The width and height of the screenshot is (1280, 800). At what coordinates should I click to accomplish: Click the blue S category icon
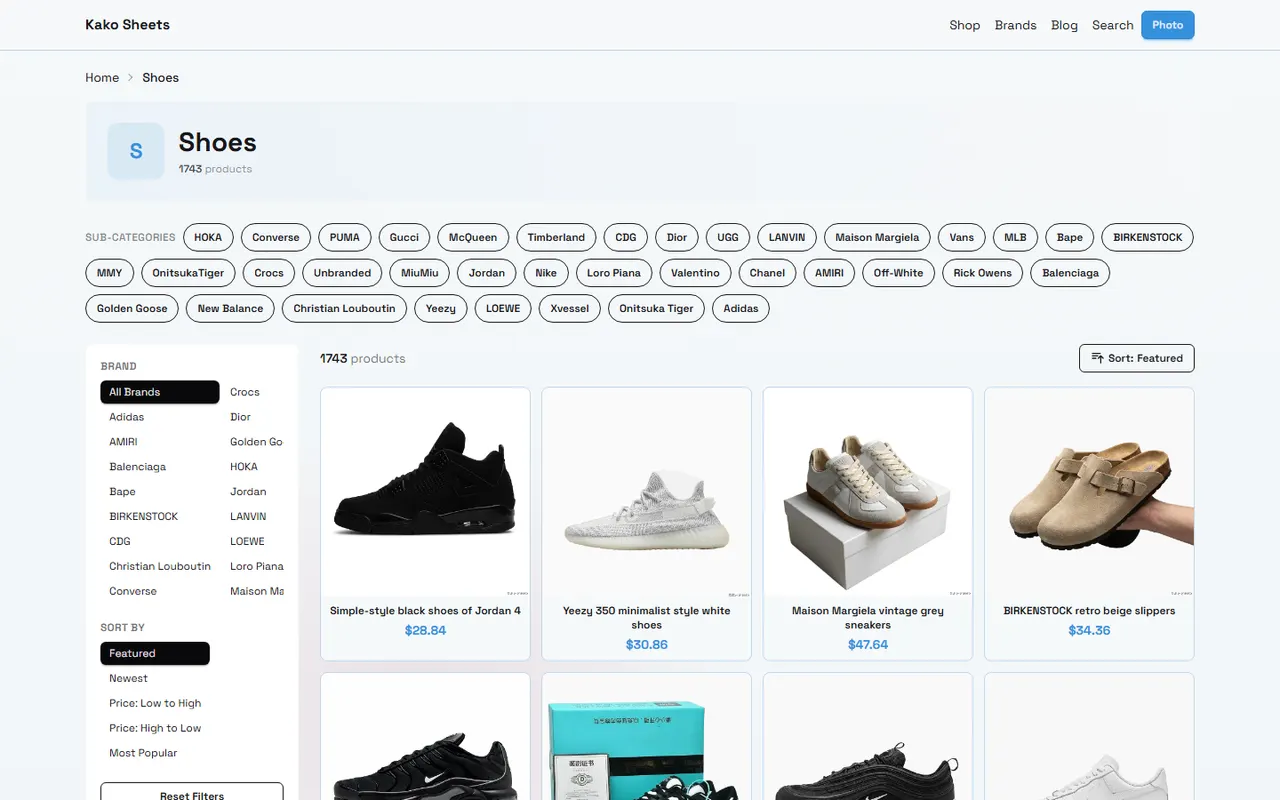click(136, 151)
